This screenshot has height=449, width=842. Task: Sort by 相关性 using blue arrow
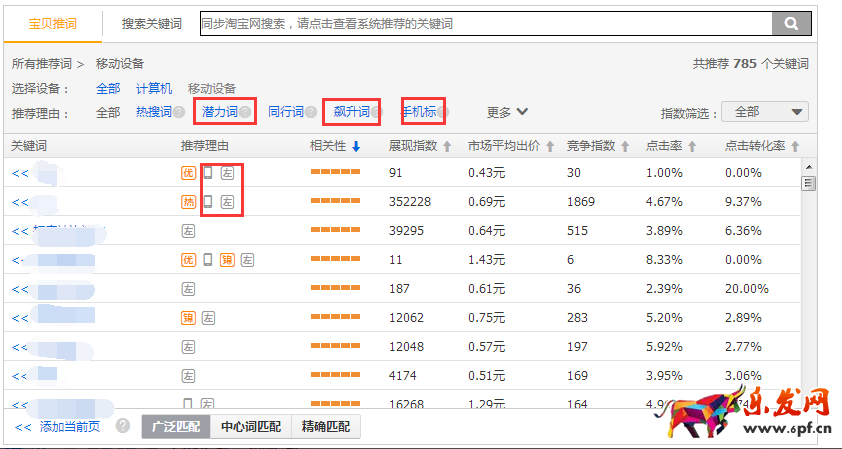coord(356,147)
